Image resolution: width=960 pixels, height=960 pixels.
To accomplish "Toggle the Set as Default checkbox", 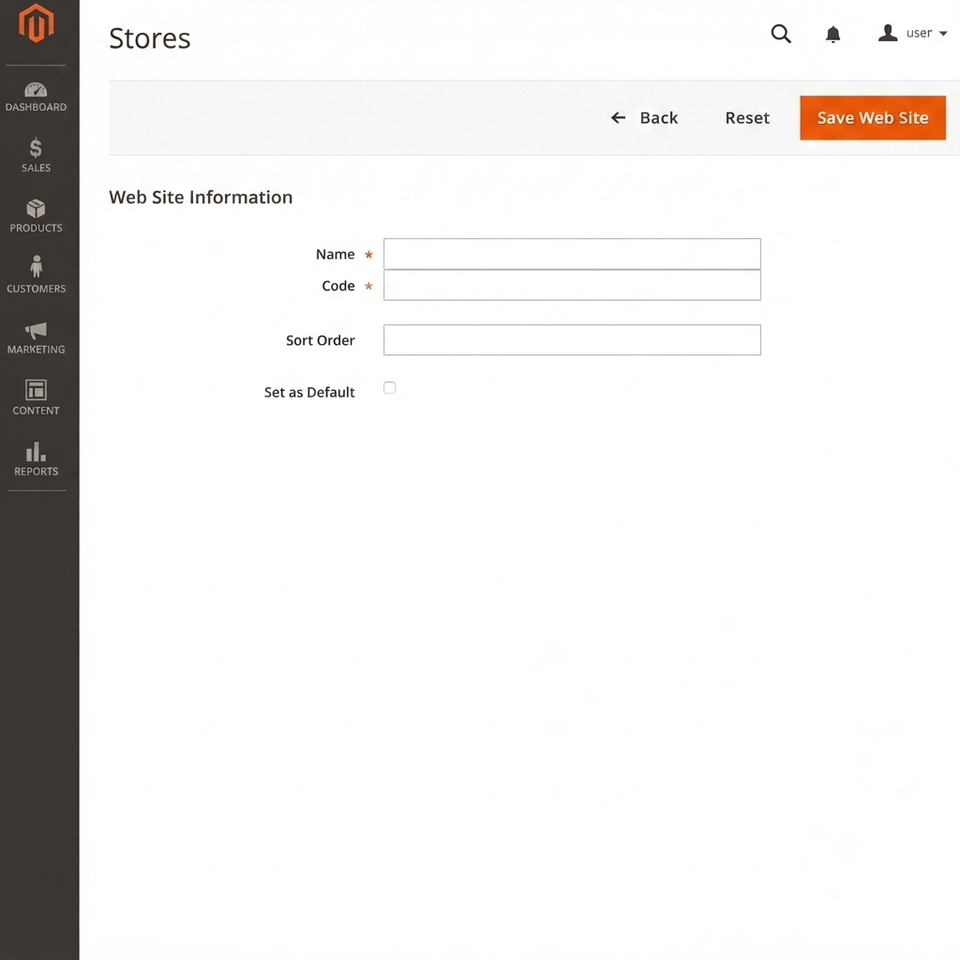I will pos(389,388).
